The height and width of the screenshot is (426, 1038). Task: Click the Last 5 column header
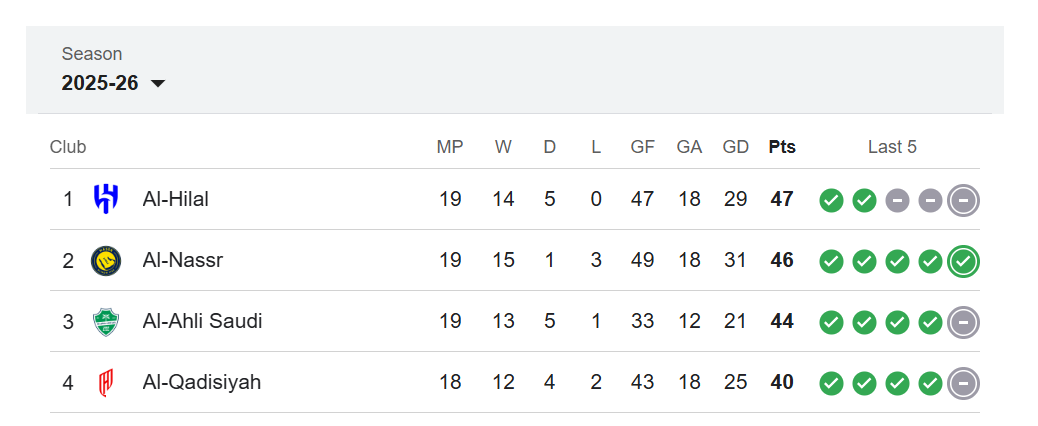(892, 147)
